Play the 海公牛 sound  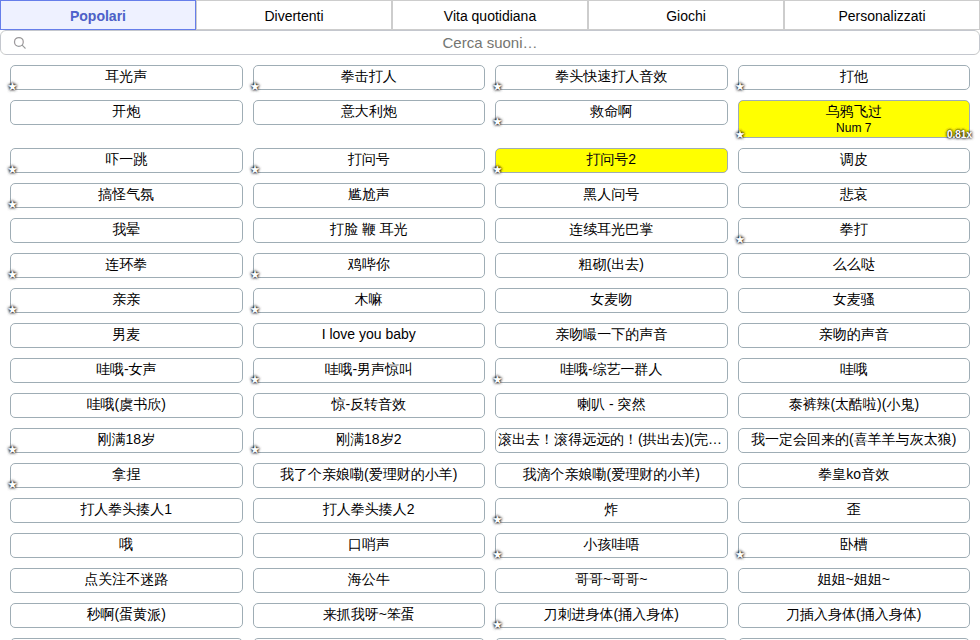click(x=369, y=580)
